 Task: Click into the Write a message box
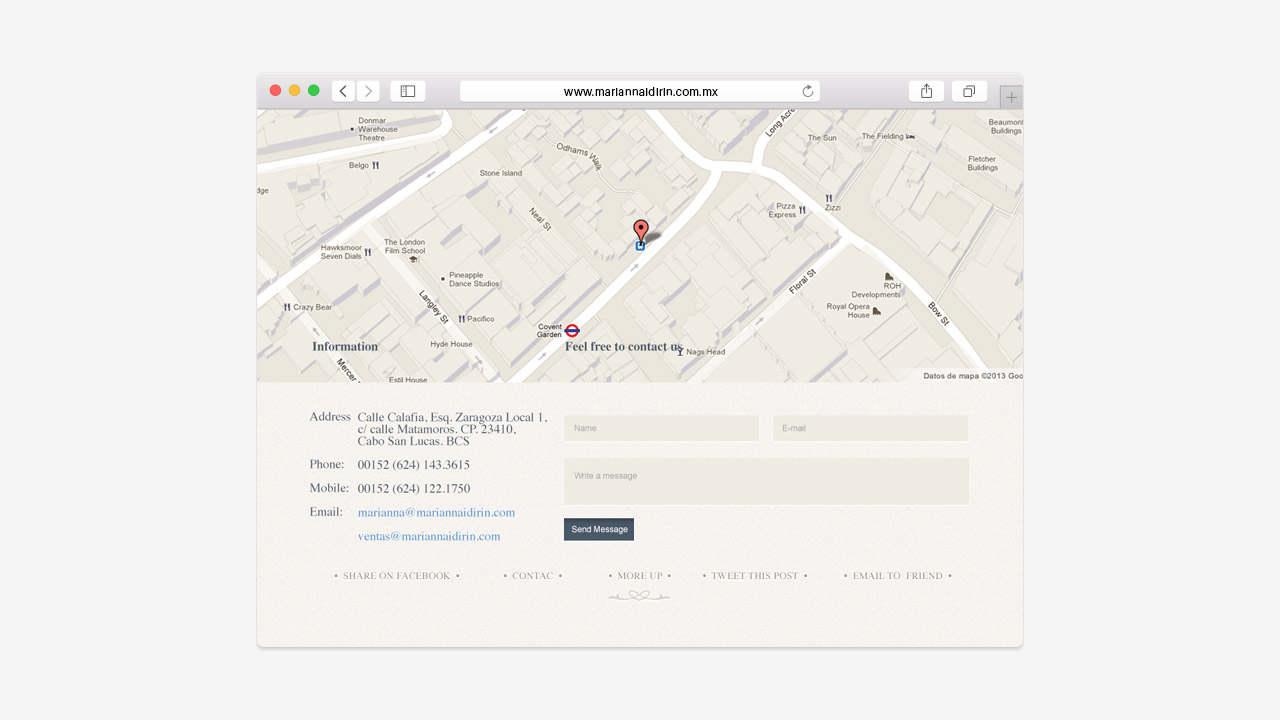tap(766, 481)
